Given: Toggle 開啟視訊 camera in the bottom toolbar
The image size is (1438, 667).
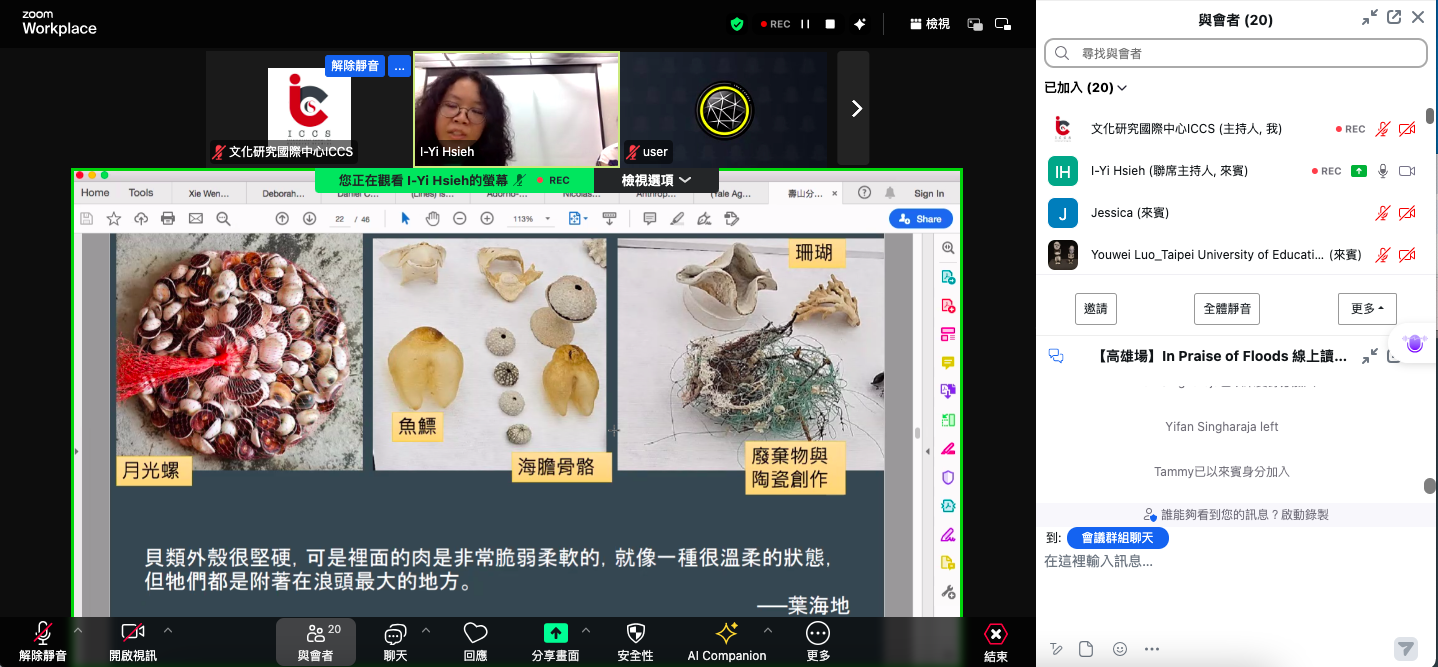Looking at the screenshot, I should pos(132,633).
